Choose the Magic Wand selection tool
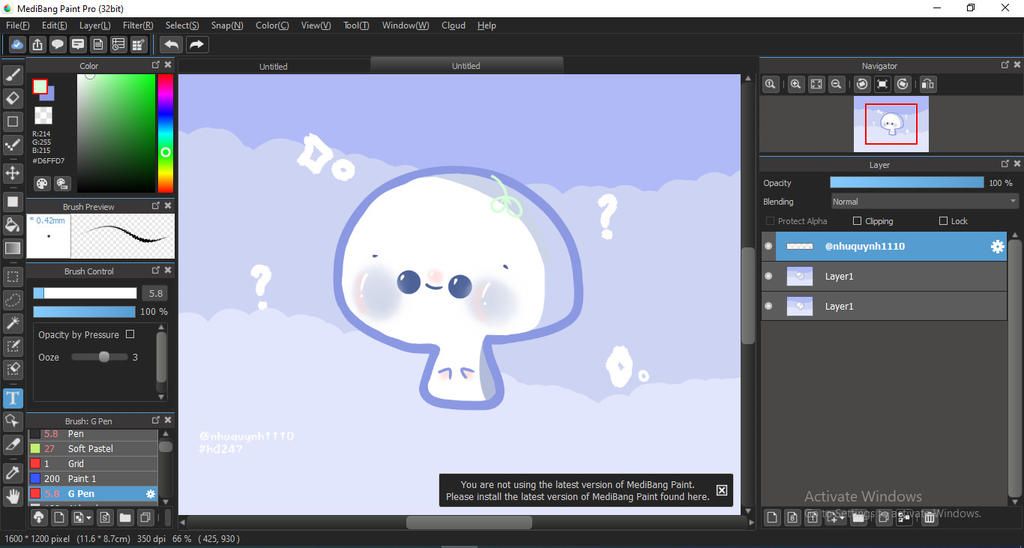 pos(13,323)
